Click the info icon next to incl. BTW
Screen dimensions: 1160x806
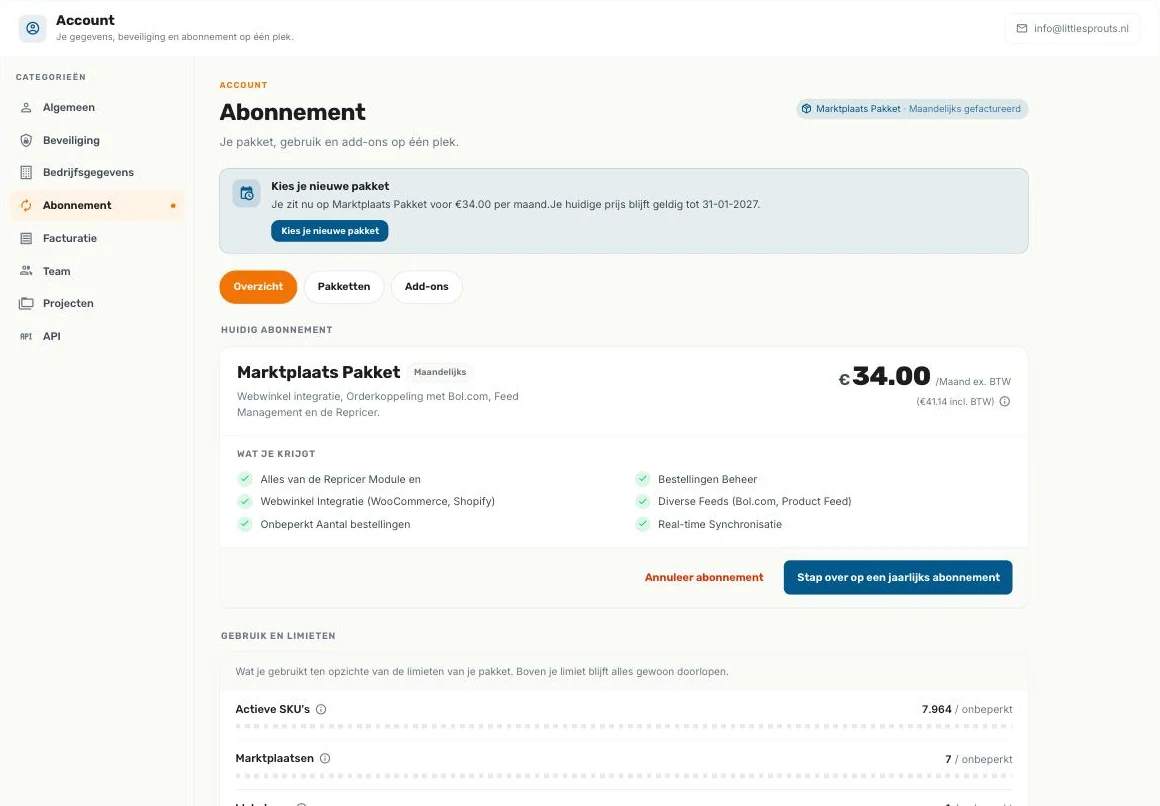point(1005,402)
